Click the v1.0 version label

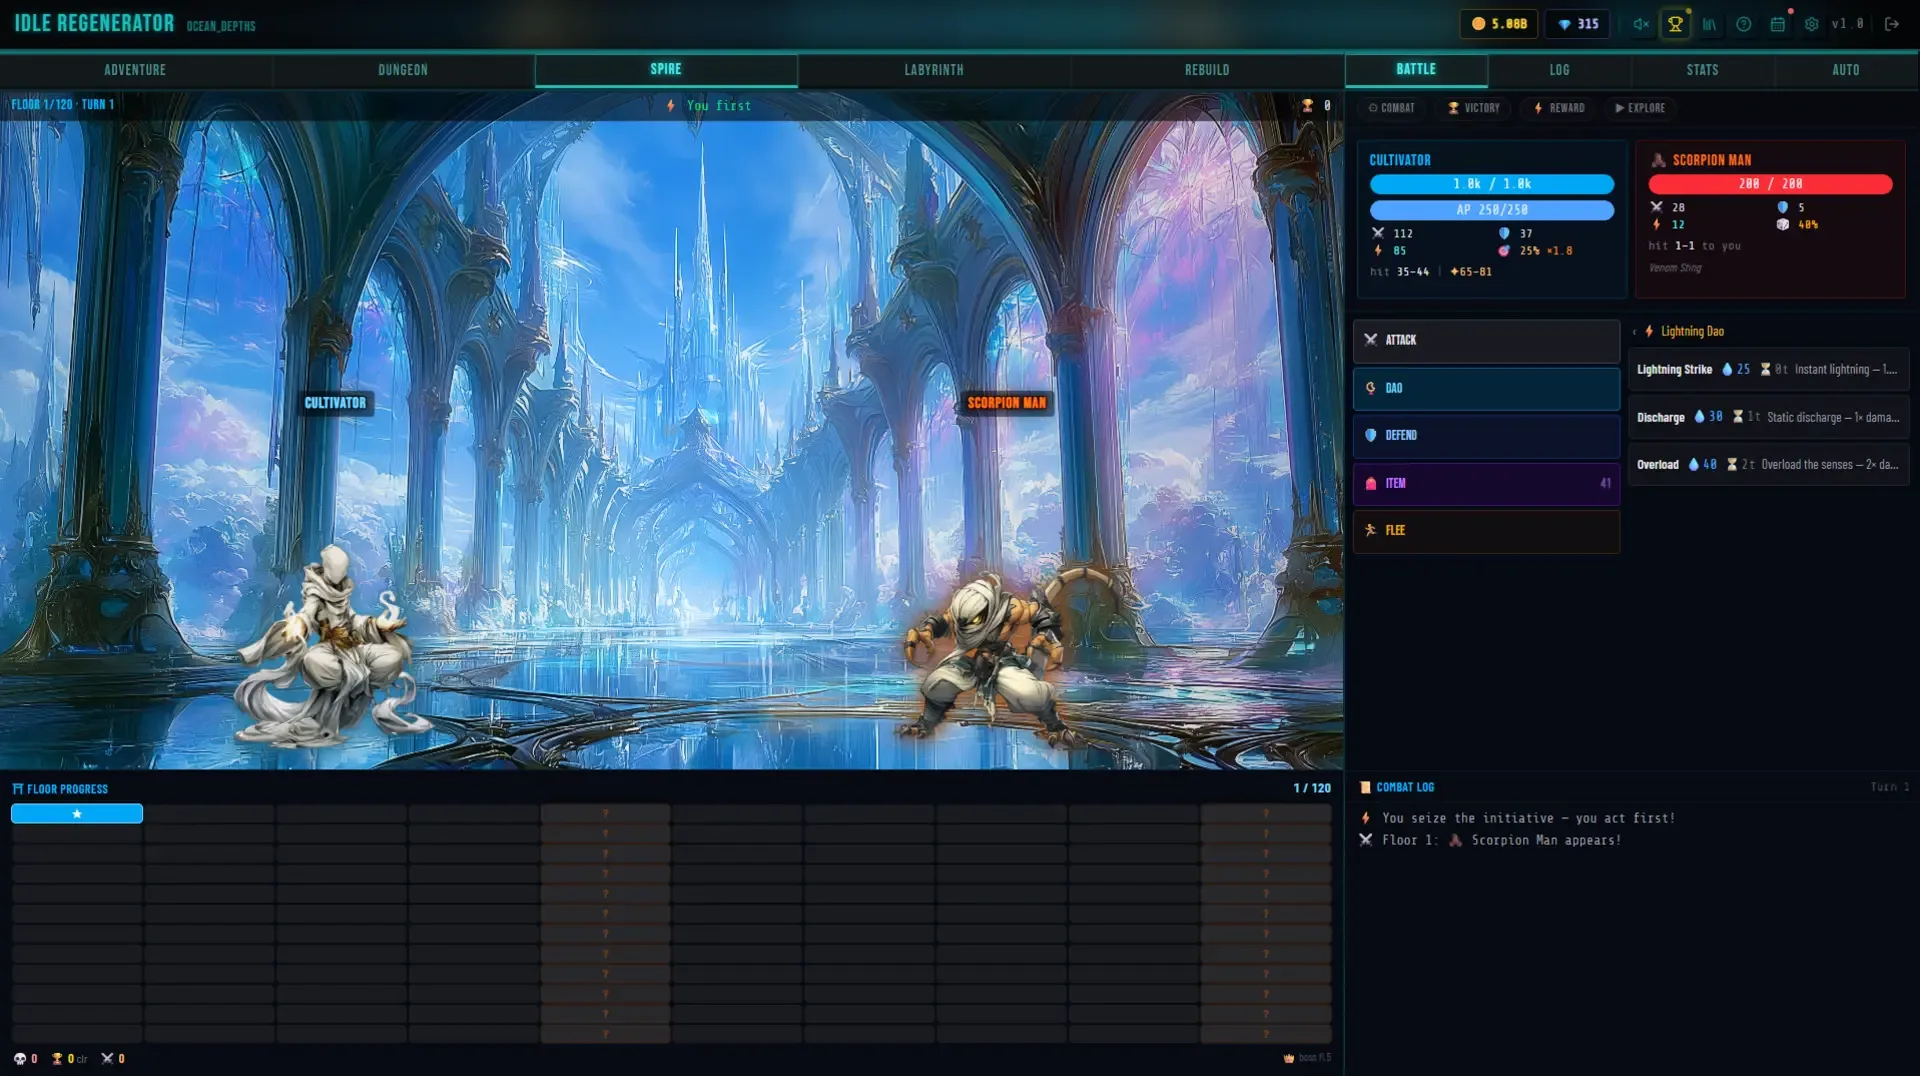point(1847,24)
